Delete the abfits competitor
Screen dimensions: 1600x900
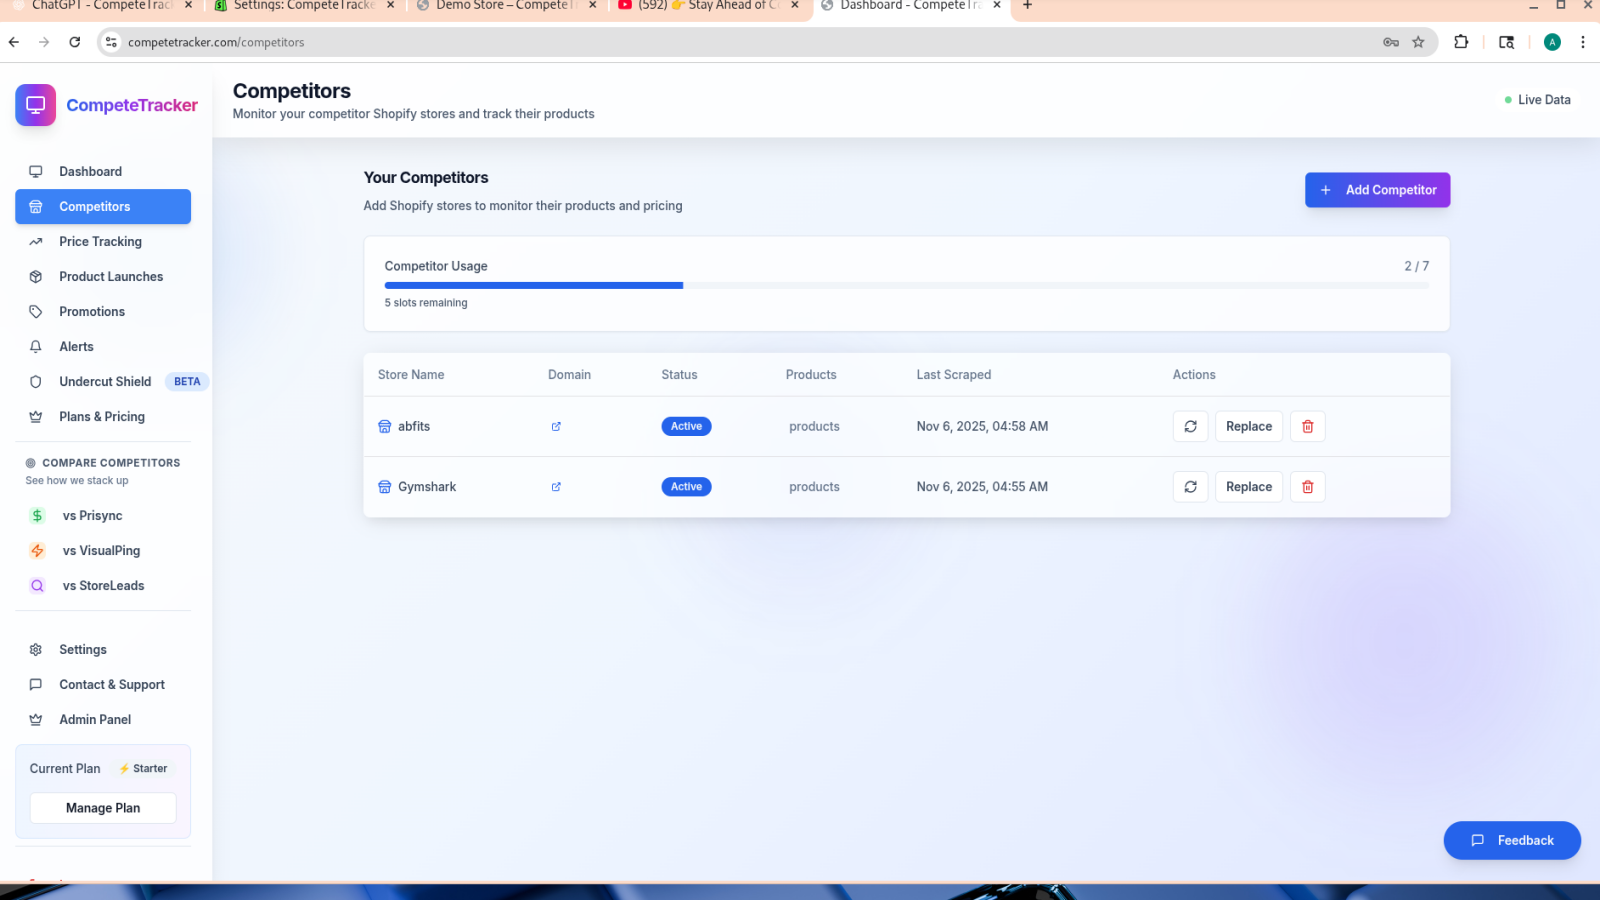(x=1307, y=426)
